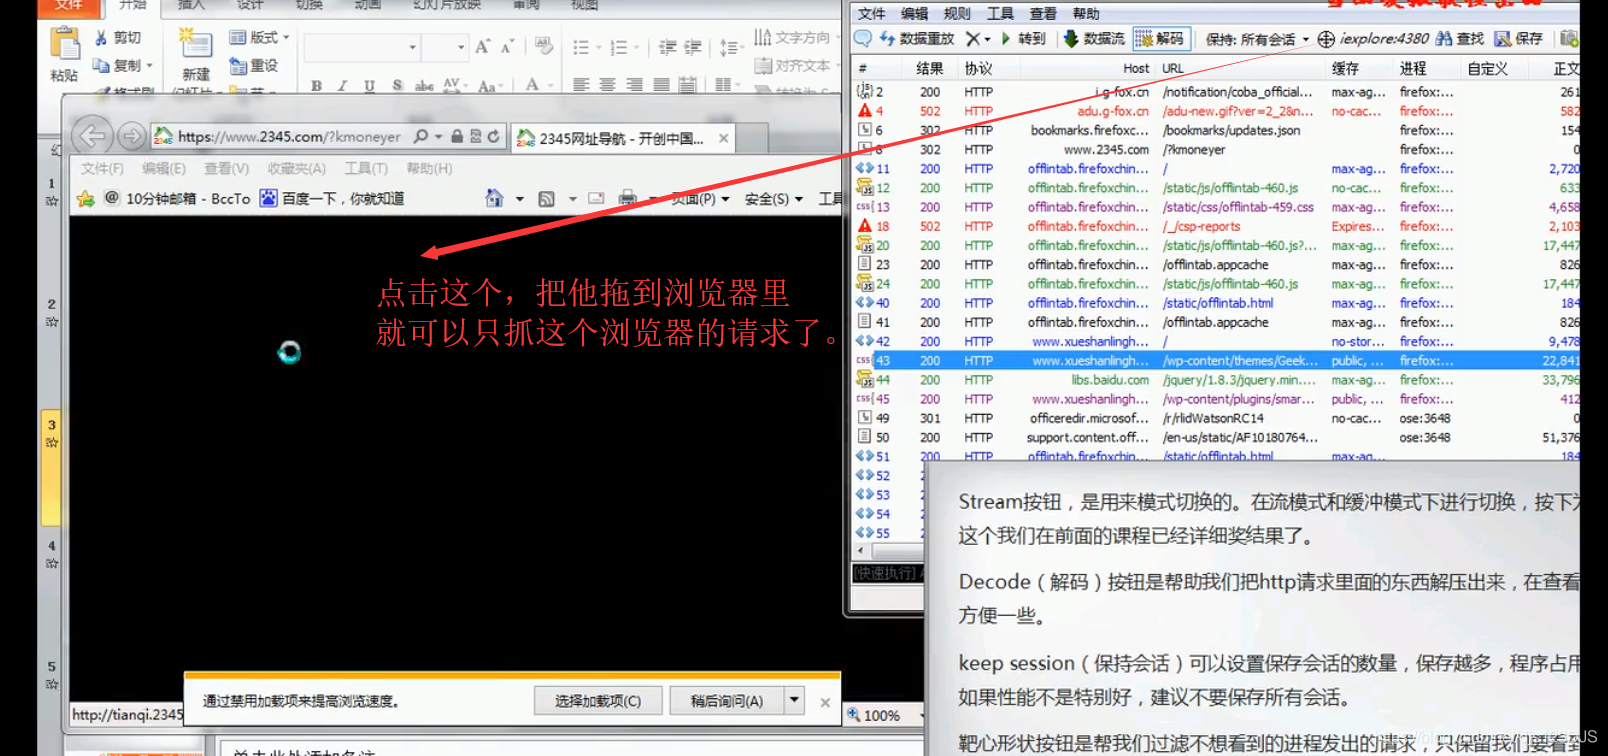
Task: Open the View (查看) menu in IE
Action: 226,168
